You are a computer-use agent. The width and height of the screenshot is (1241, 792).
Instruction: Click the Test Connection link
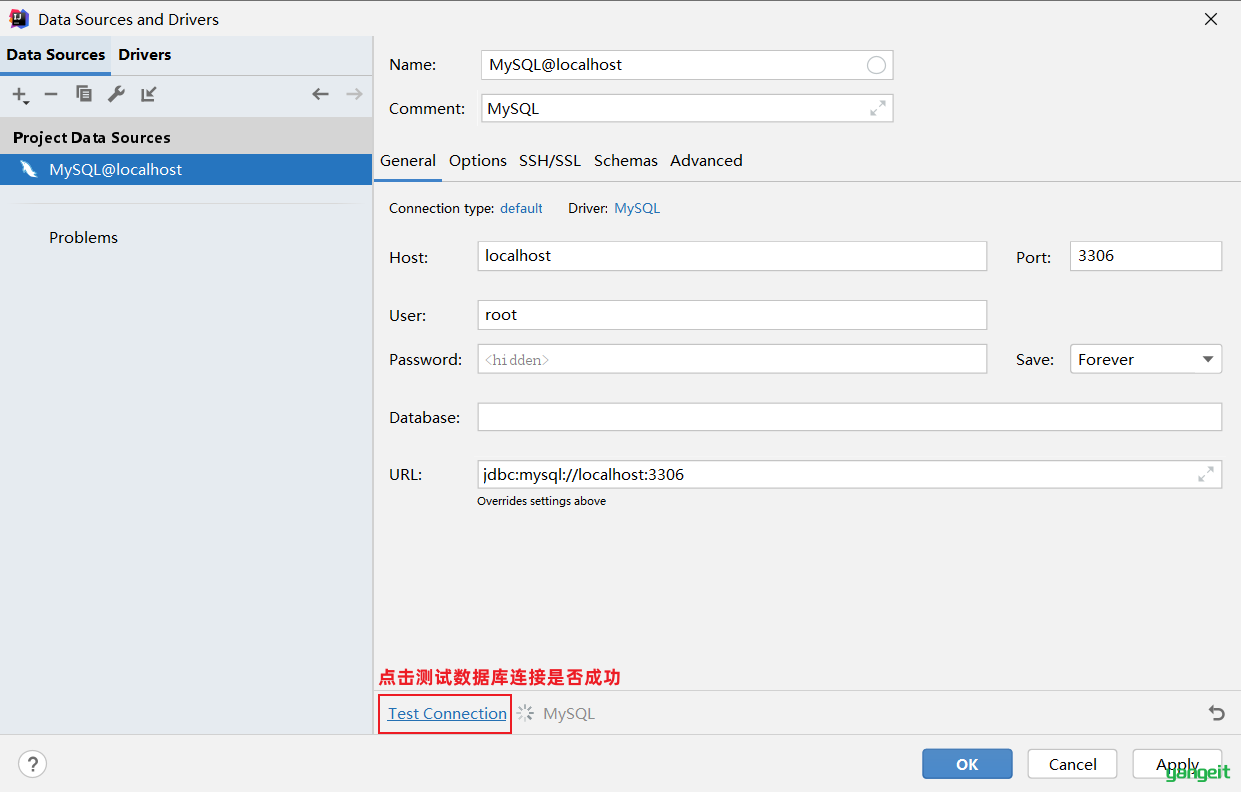pyautogui.click(x=447, y=713)
